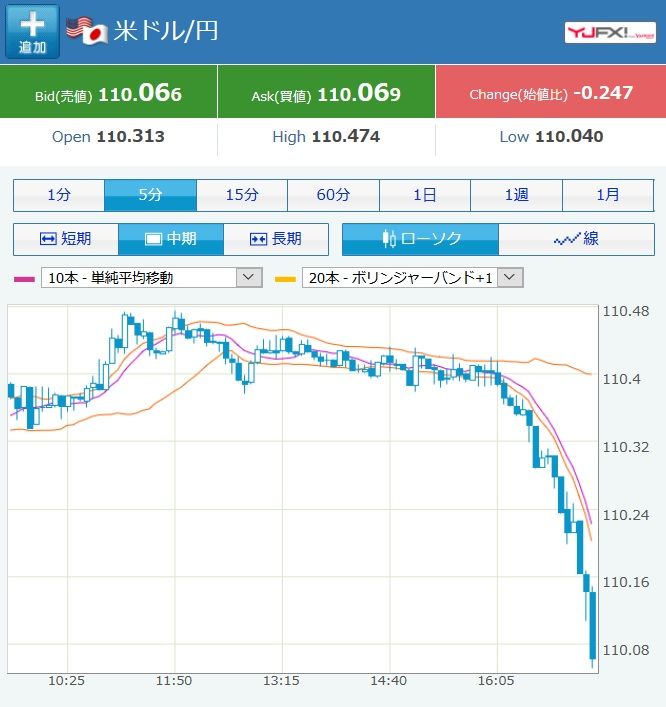Switch chart to 線 line style

point(576,239)
